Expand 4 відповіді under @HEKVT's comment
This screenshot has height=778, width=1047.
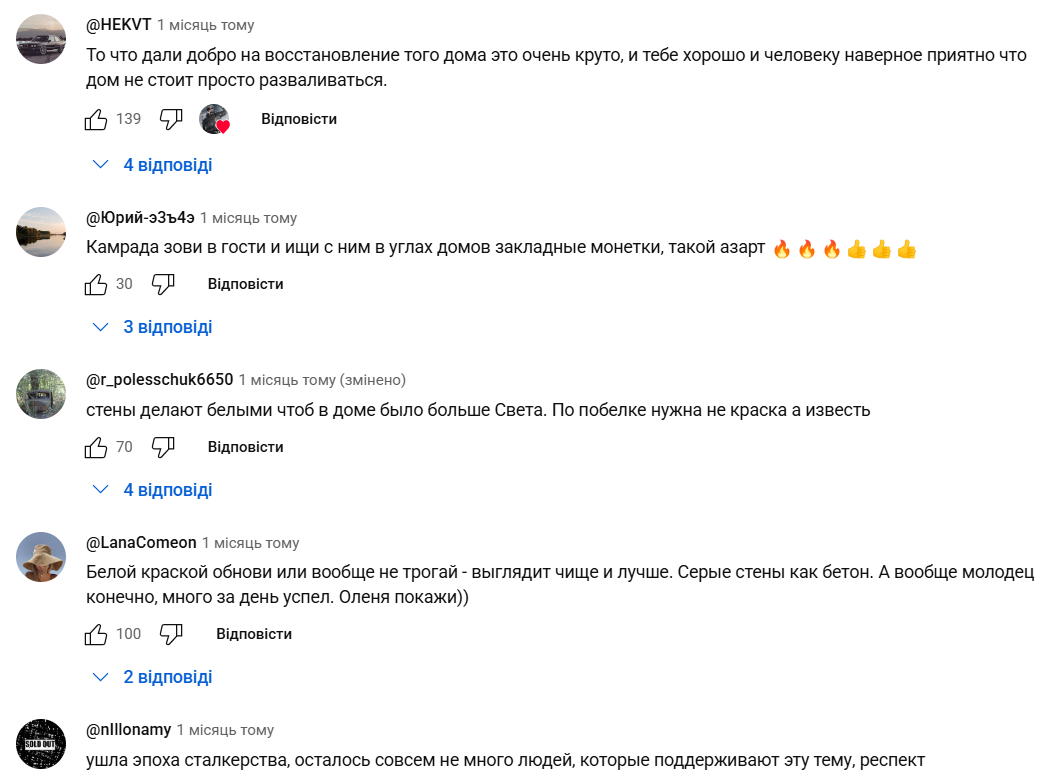click(x=152, y=165)
